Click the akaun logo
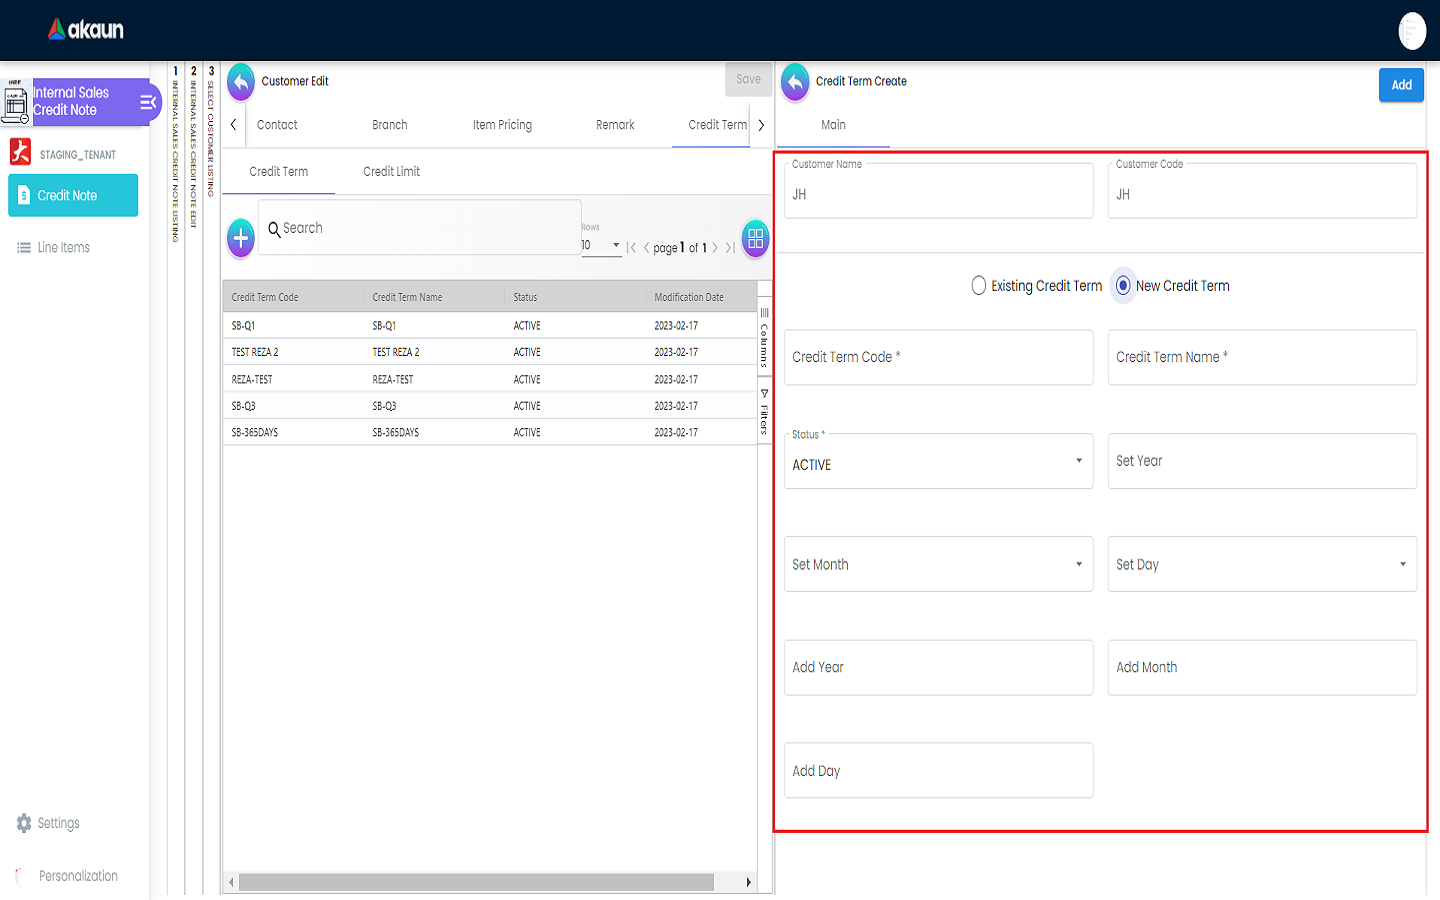Screen dimensions: 1440x900 [x=86, y=30]
